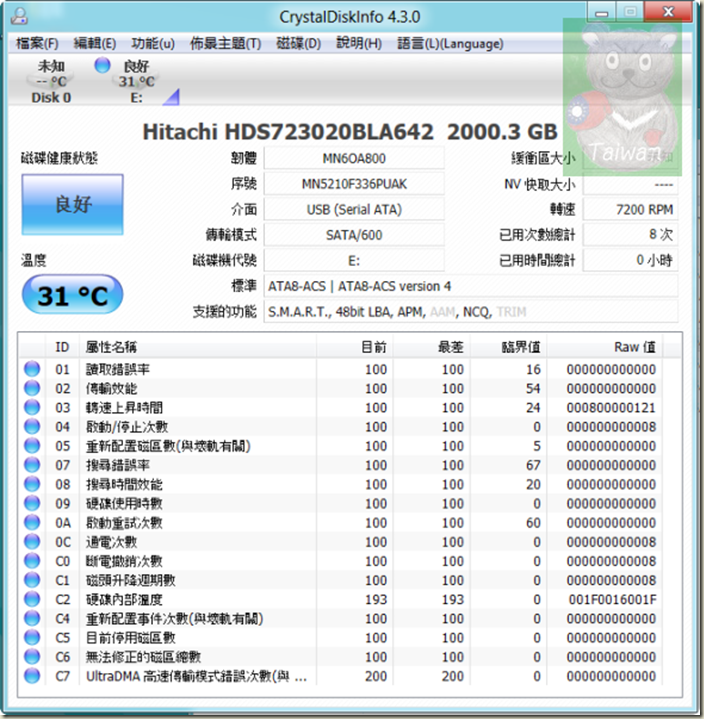The image size is (704, 719).
Task: Select the 磁頭升降週期數 attribute name
Action: (x=131, y=580)
